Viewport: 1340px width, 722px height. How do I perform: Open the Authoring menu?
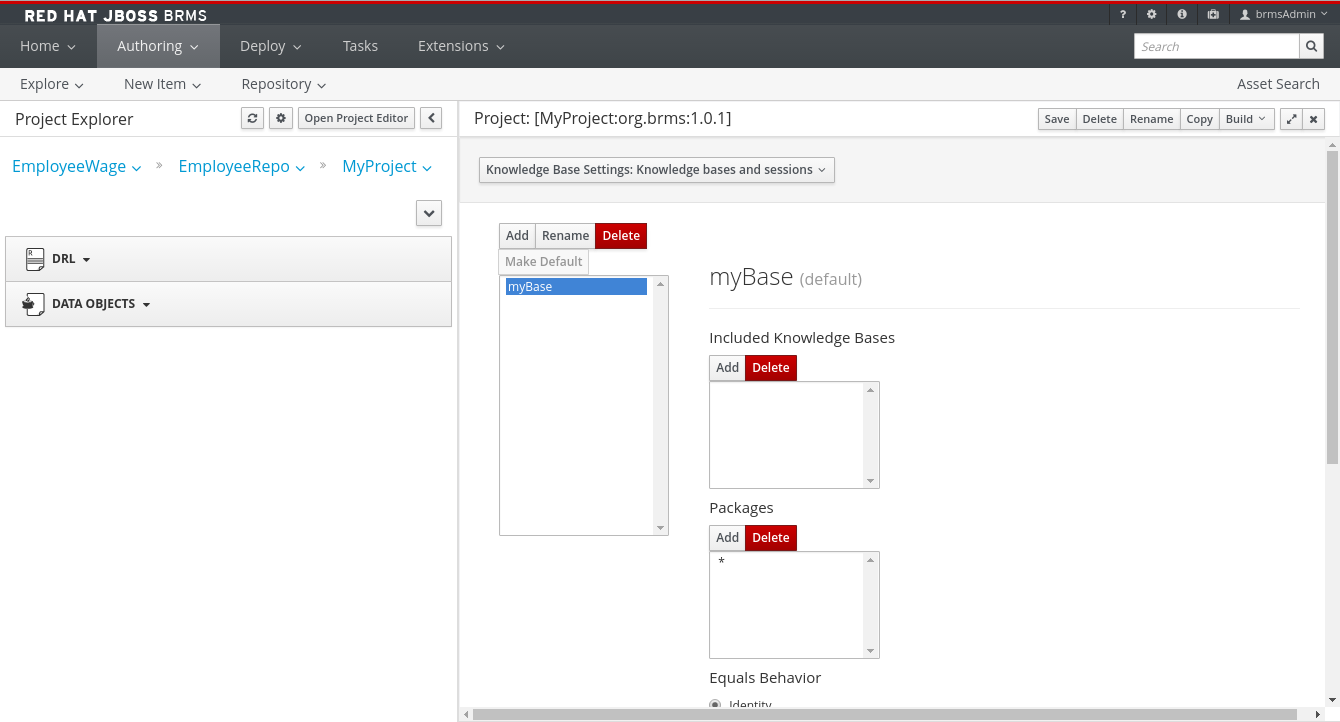coord(158,46)
